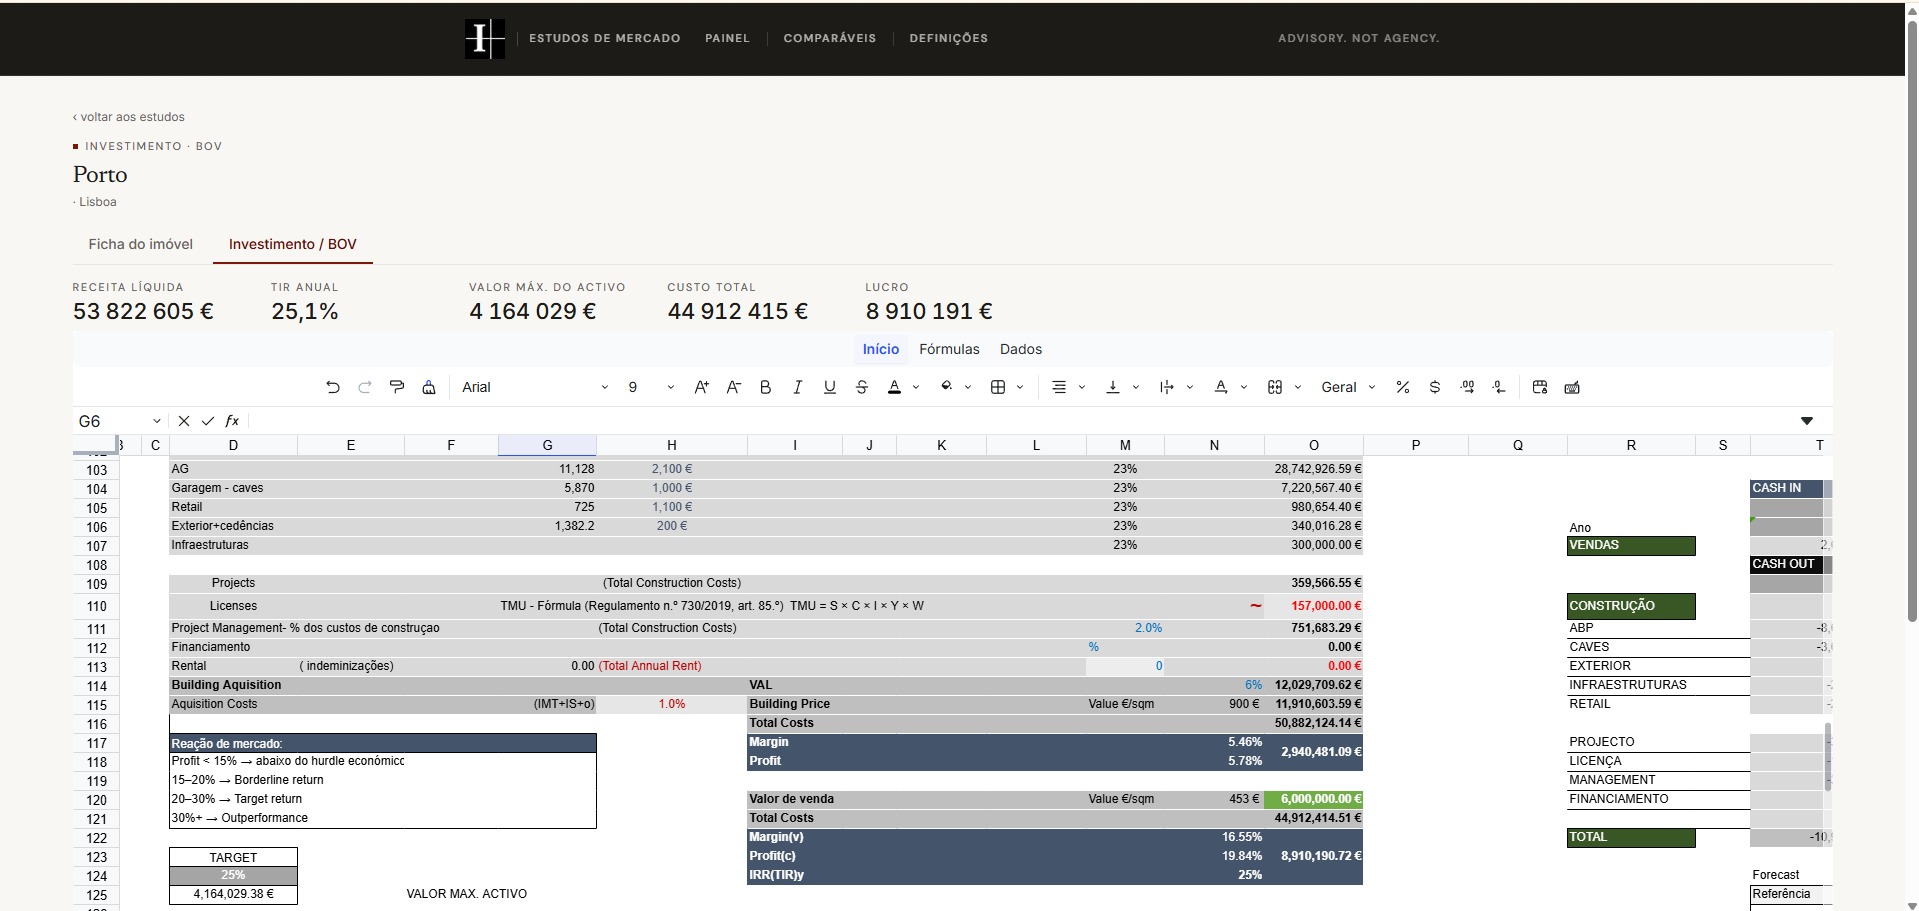
Task: Click decrease decimal places icon
Action: (x=1499, y=387)
